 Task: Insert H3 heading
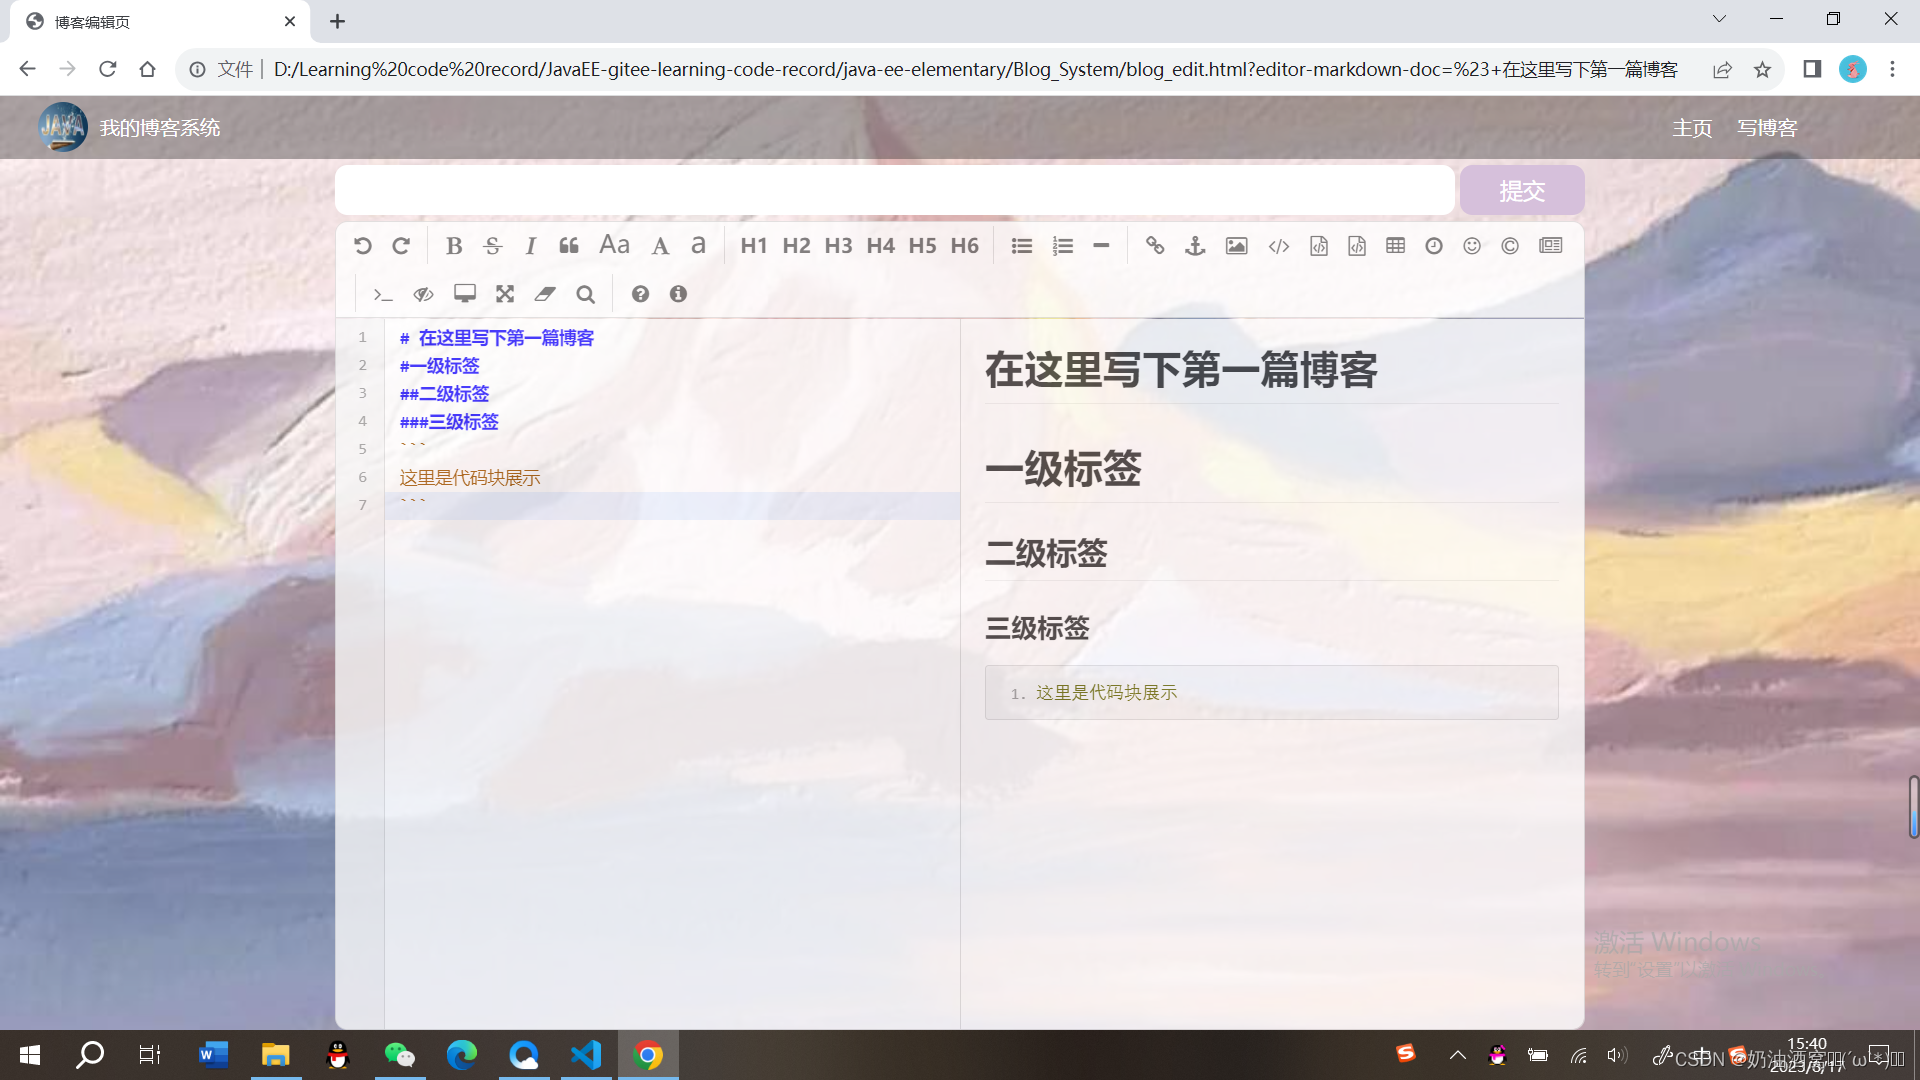click(x=838, y=246)
